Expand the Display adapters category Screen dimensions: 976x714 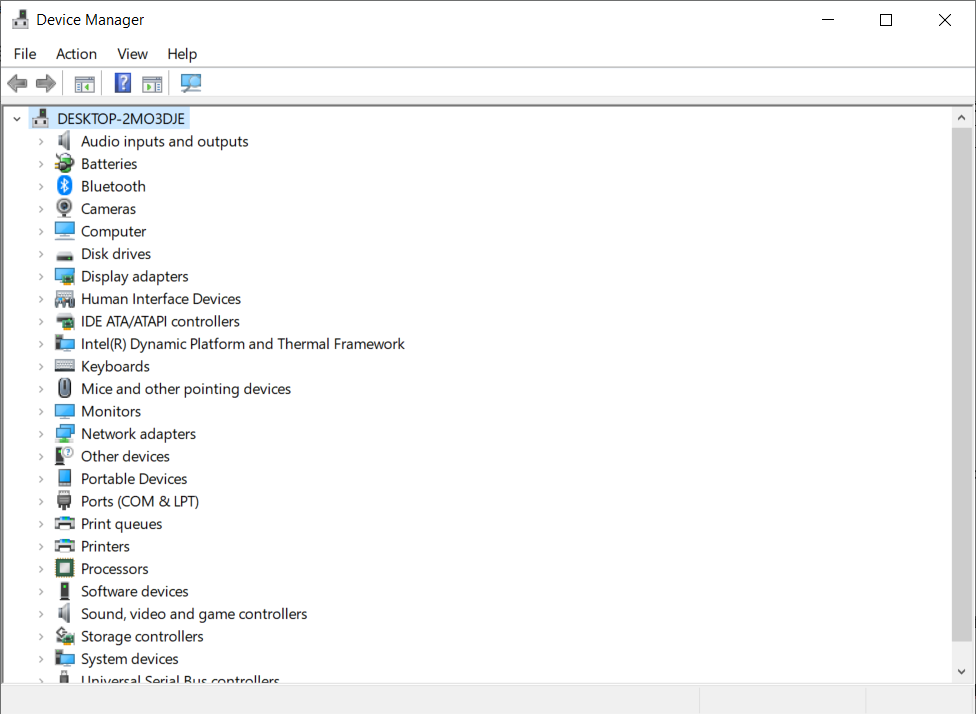tap(41, 276)
